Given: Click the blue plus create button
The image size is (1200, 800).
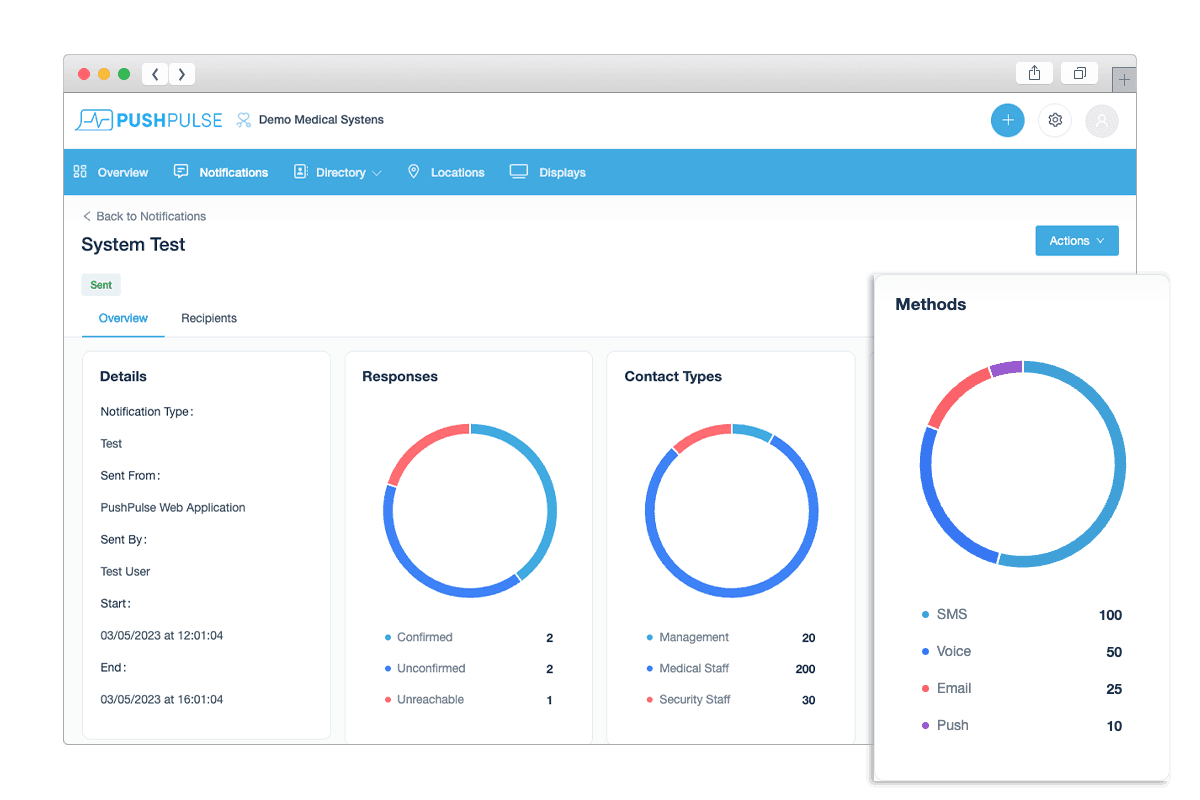Looking at the screenshot, I should [1007, 120].
